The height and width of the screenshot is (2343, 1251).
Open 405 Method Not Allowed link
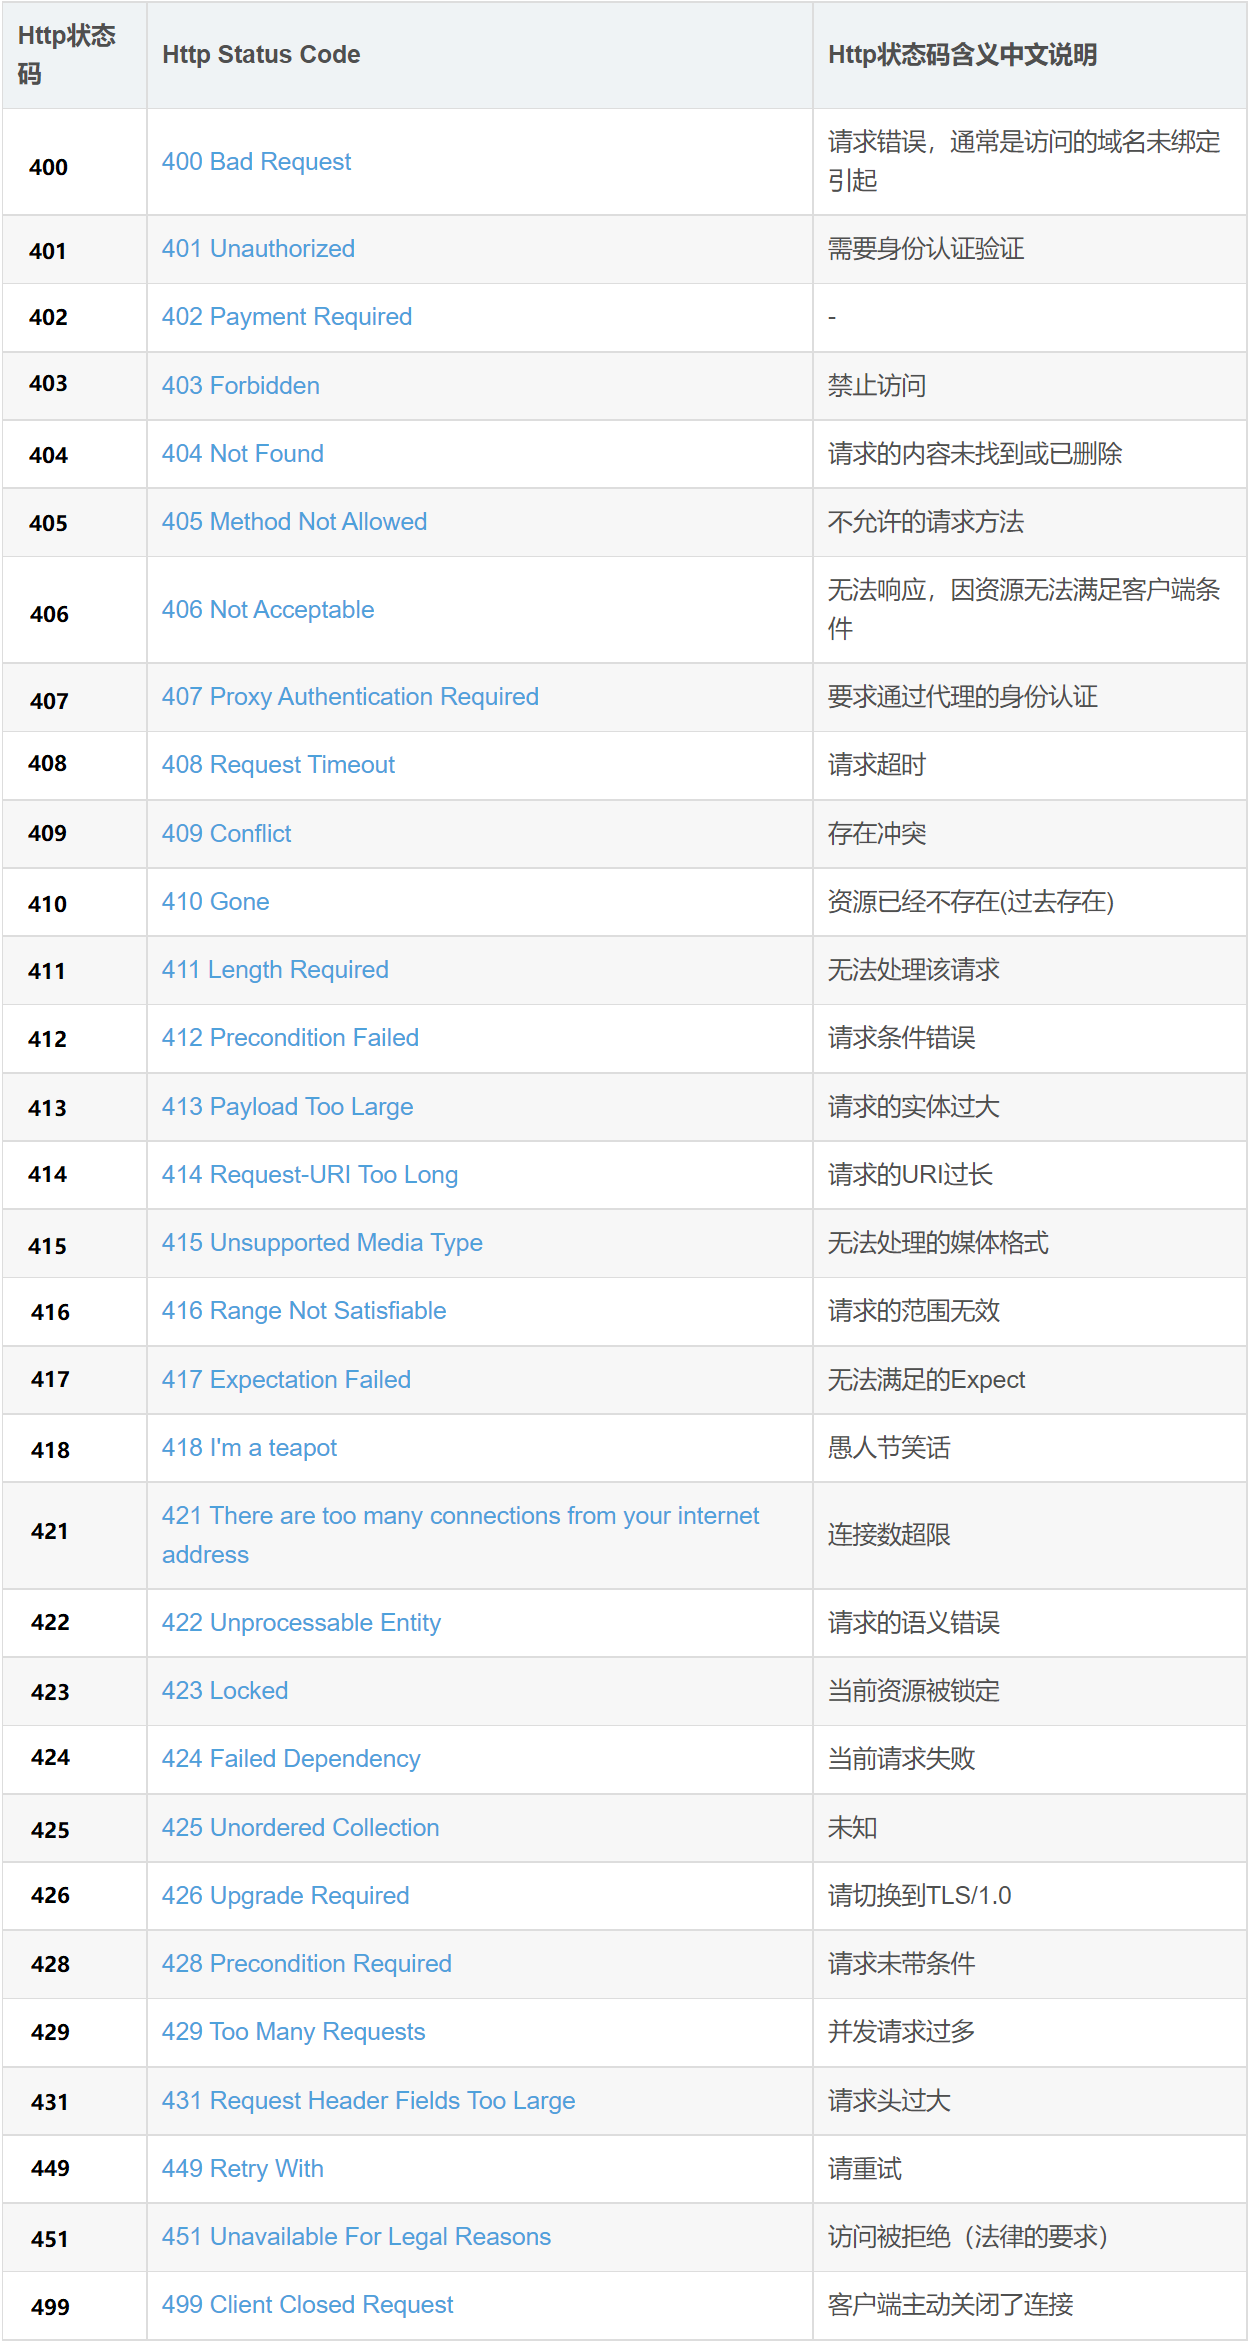click(294, 522)
